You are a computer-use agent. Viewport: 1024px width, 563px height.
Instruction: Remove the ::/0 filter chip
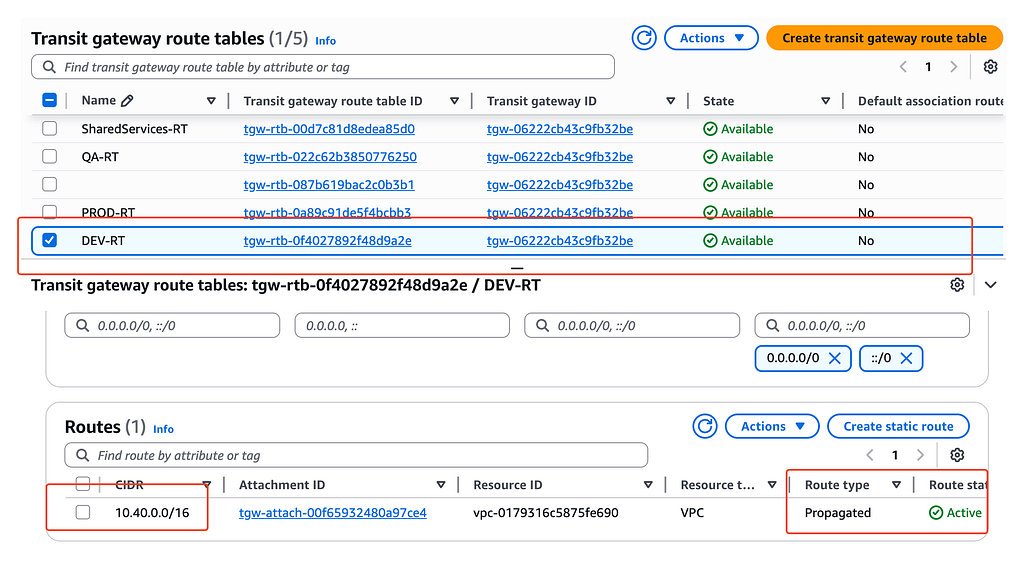tap(906, 358)
